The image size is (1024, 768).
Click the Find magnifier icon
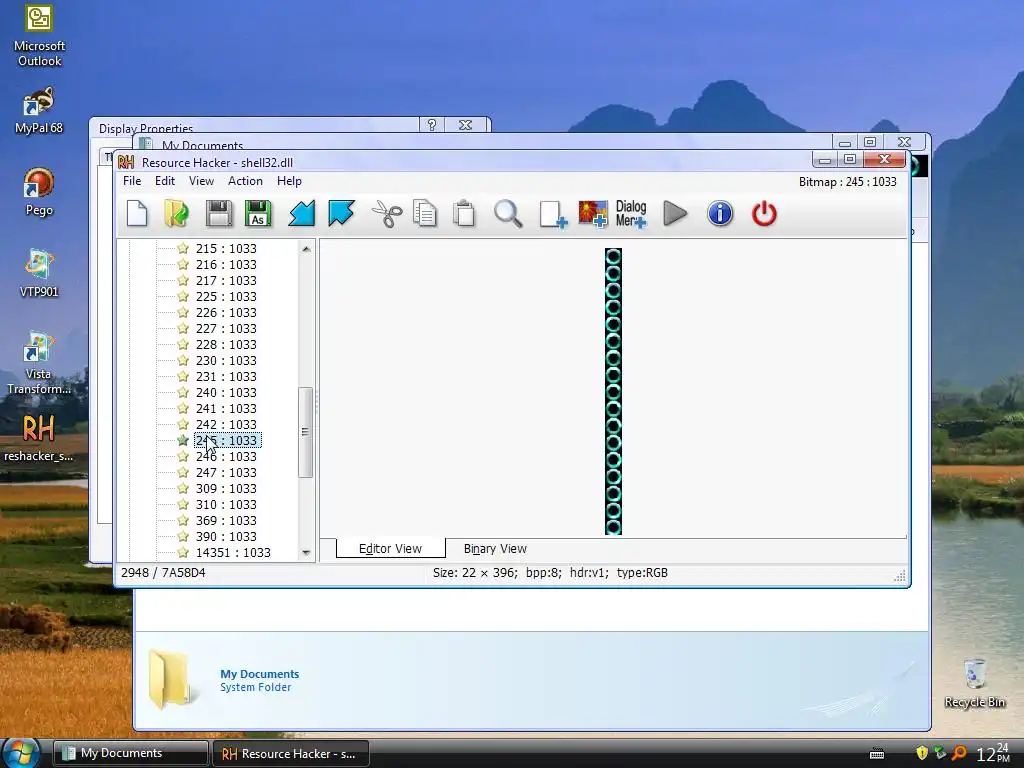(x=508, y=214)
